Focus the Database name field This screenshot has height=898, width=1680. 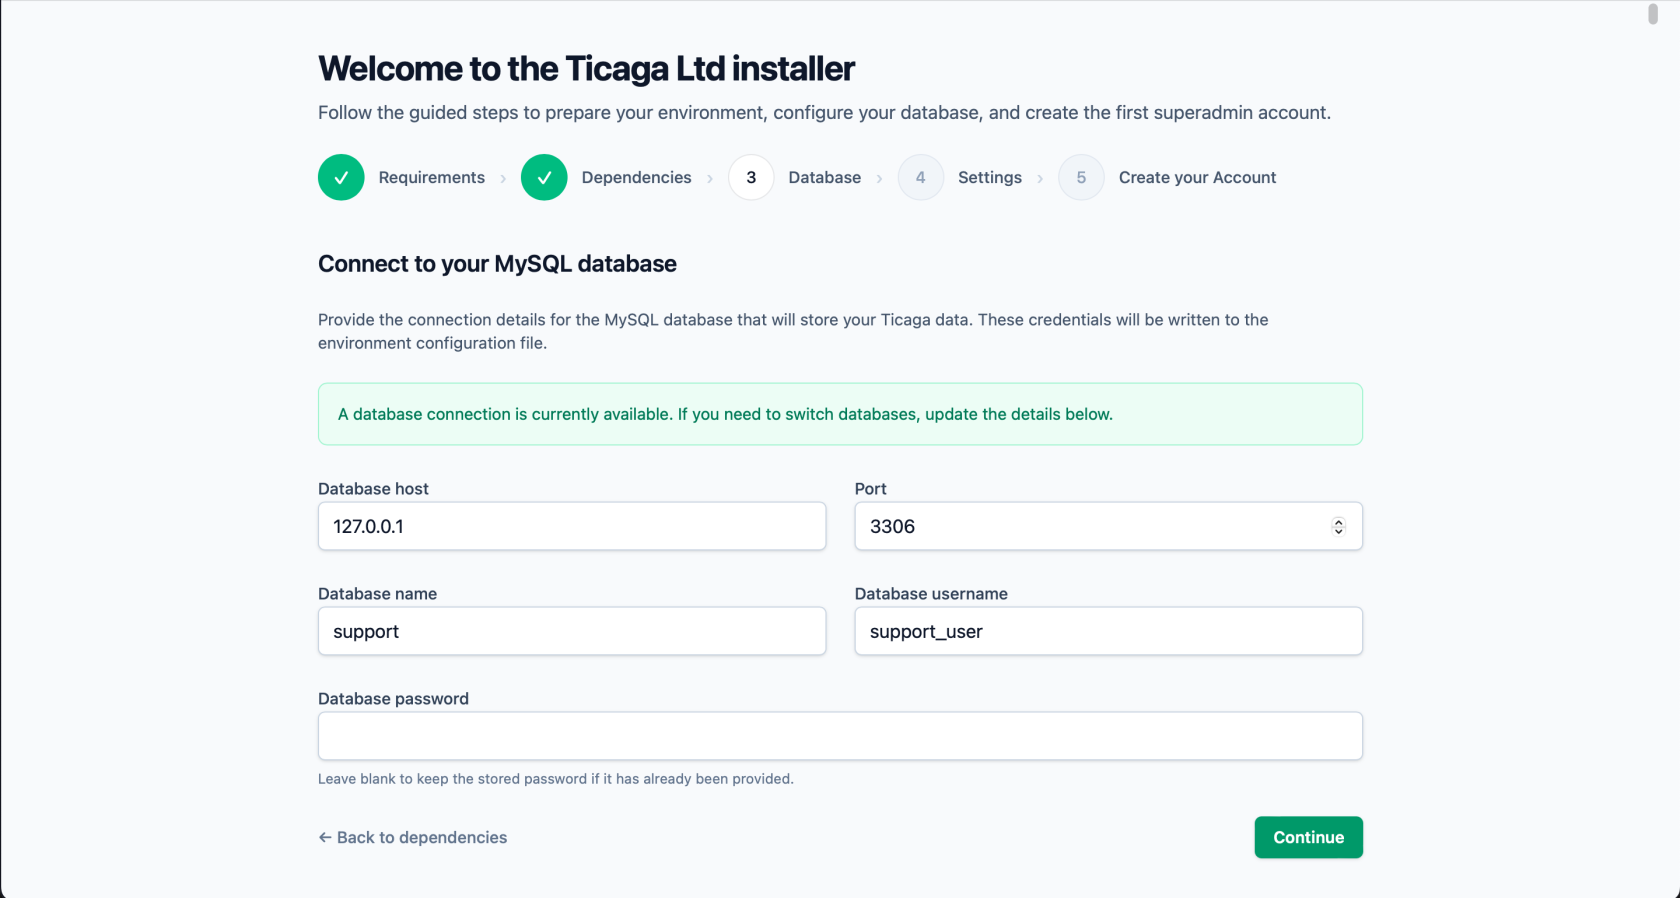pyautogui.click(x=571, y=631)
